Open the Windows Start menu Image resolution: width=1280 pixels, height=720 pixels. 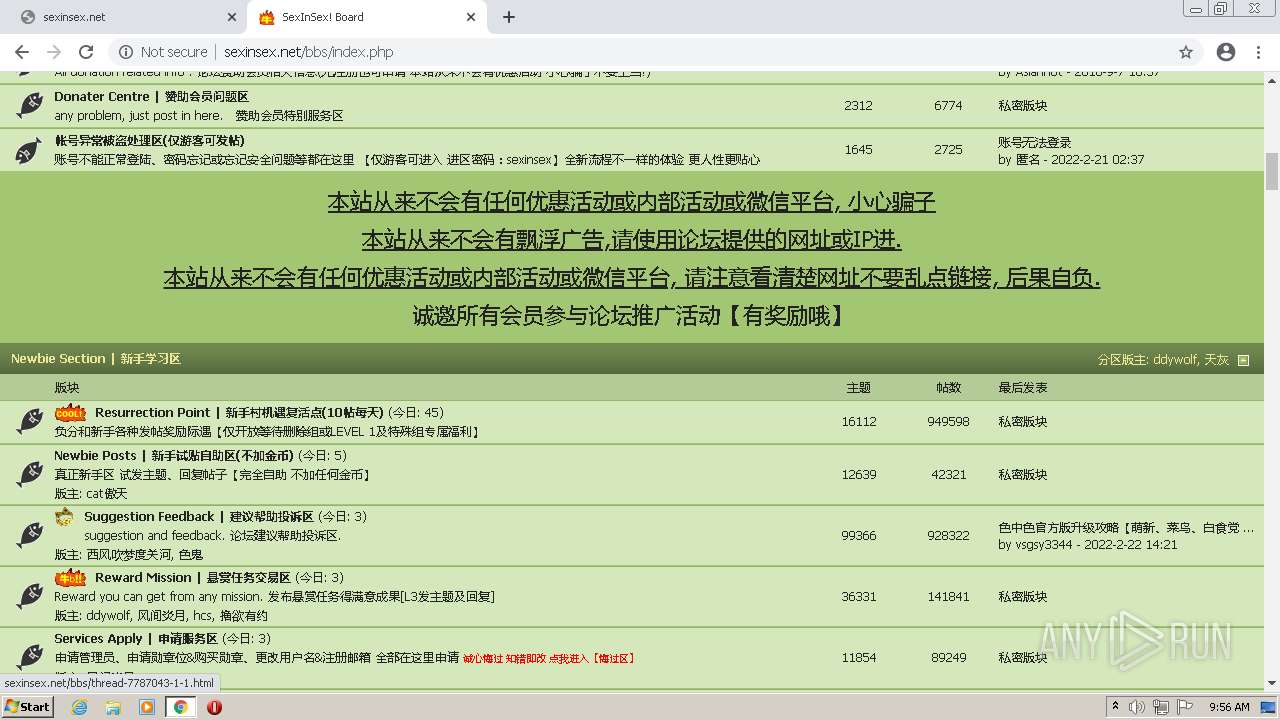pos(28,706)
